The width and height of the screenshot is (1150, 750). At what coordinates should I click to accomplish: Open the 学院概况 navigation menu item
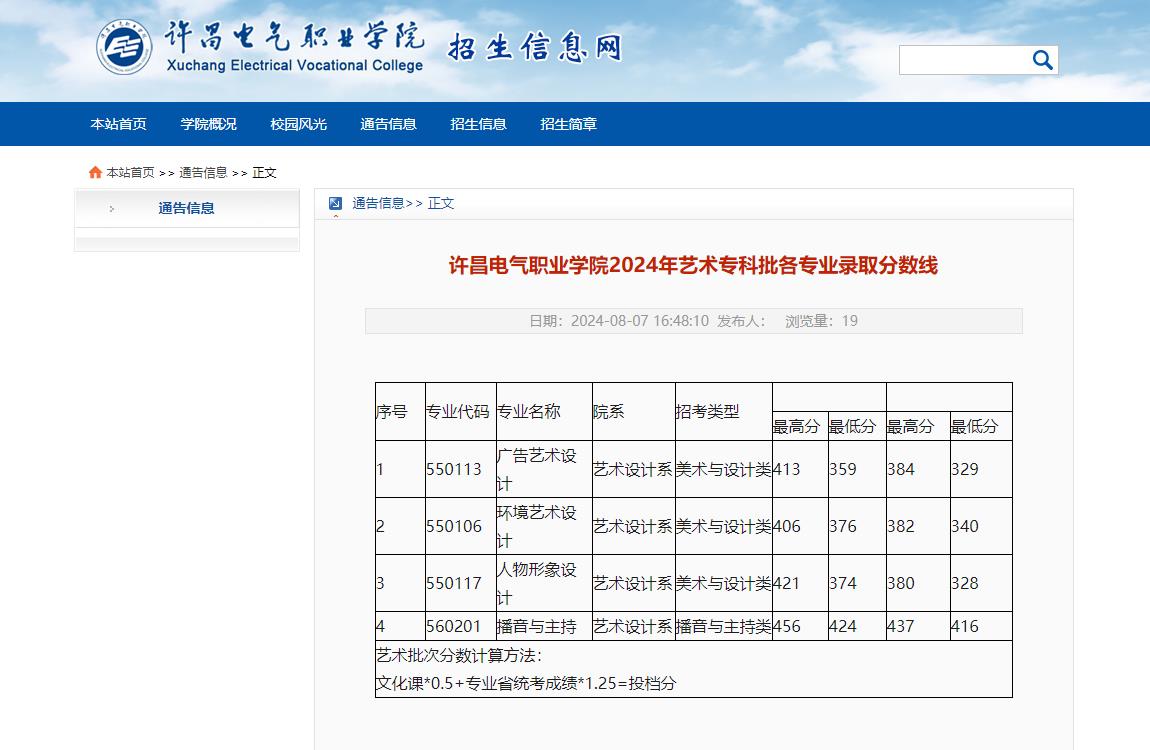[x=208, y=124]
